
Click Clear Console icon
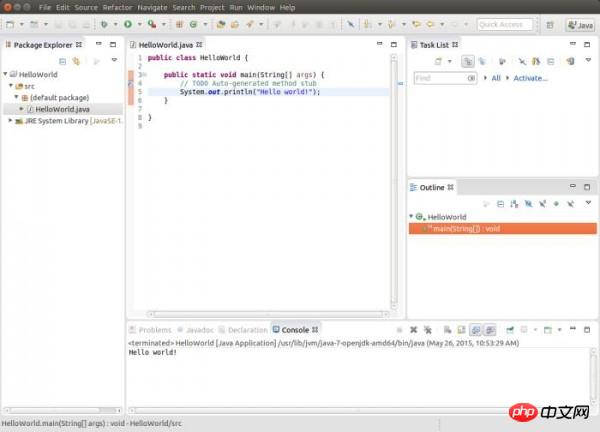point(447,329)
